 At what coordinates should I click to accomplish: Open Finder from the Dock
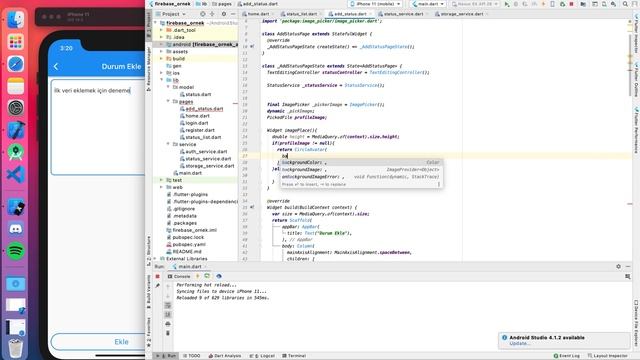point(16,20)
